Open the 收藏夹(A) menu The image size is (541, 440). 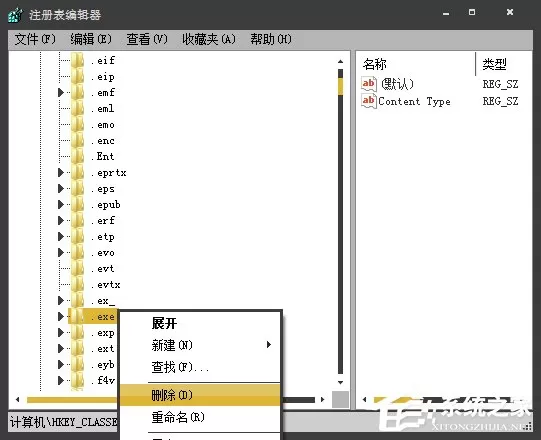pyautogui.click(x=209, y=39)
